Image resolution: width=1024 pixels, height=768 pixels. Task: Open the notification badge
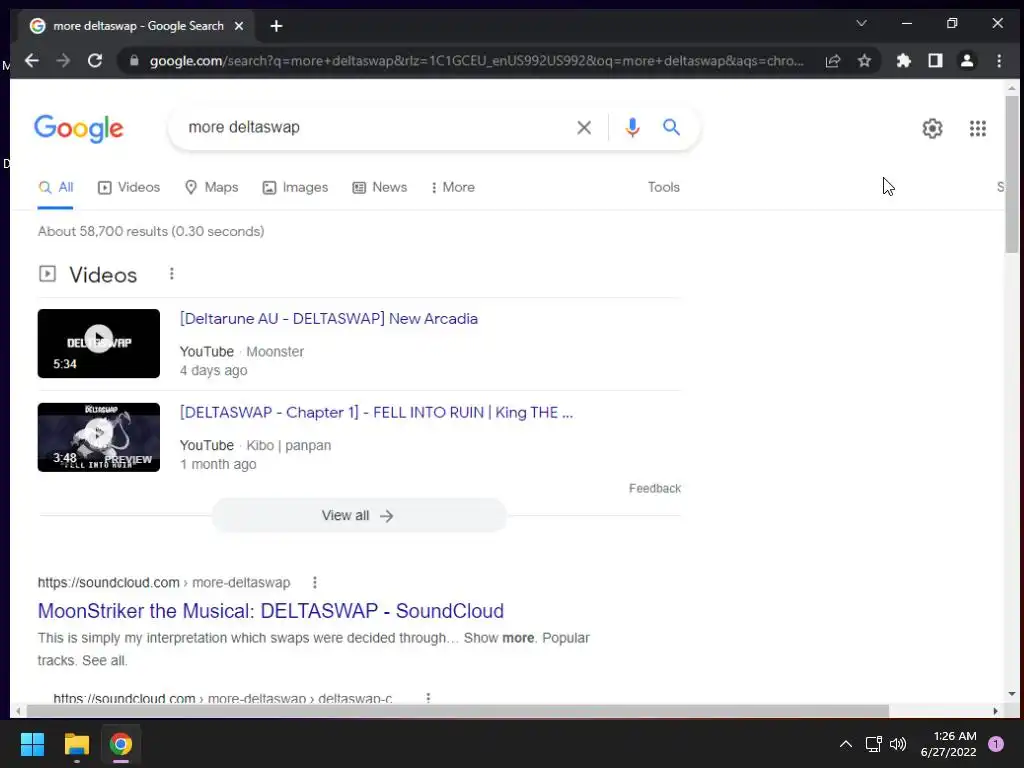tap(996, 744)
